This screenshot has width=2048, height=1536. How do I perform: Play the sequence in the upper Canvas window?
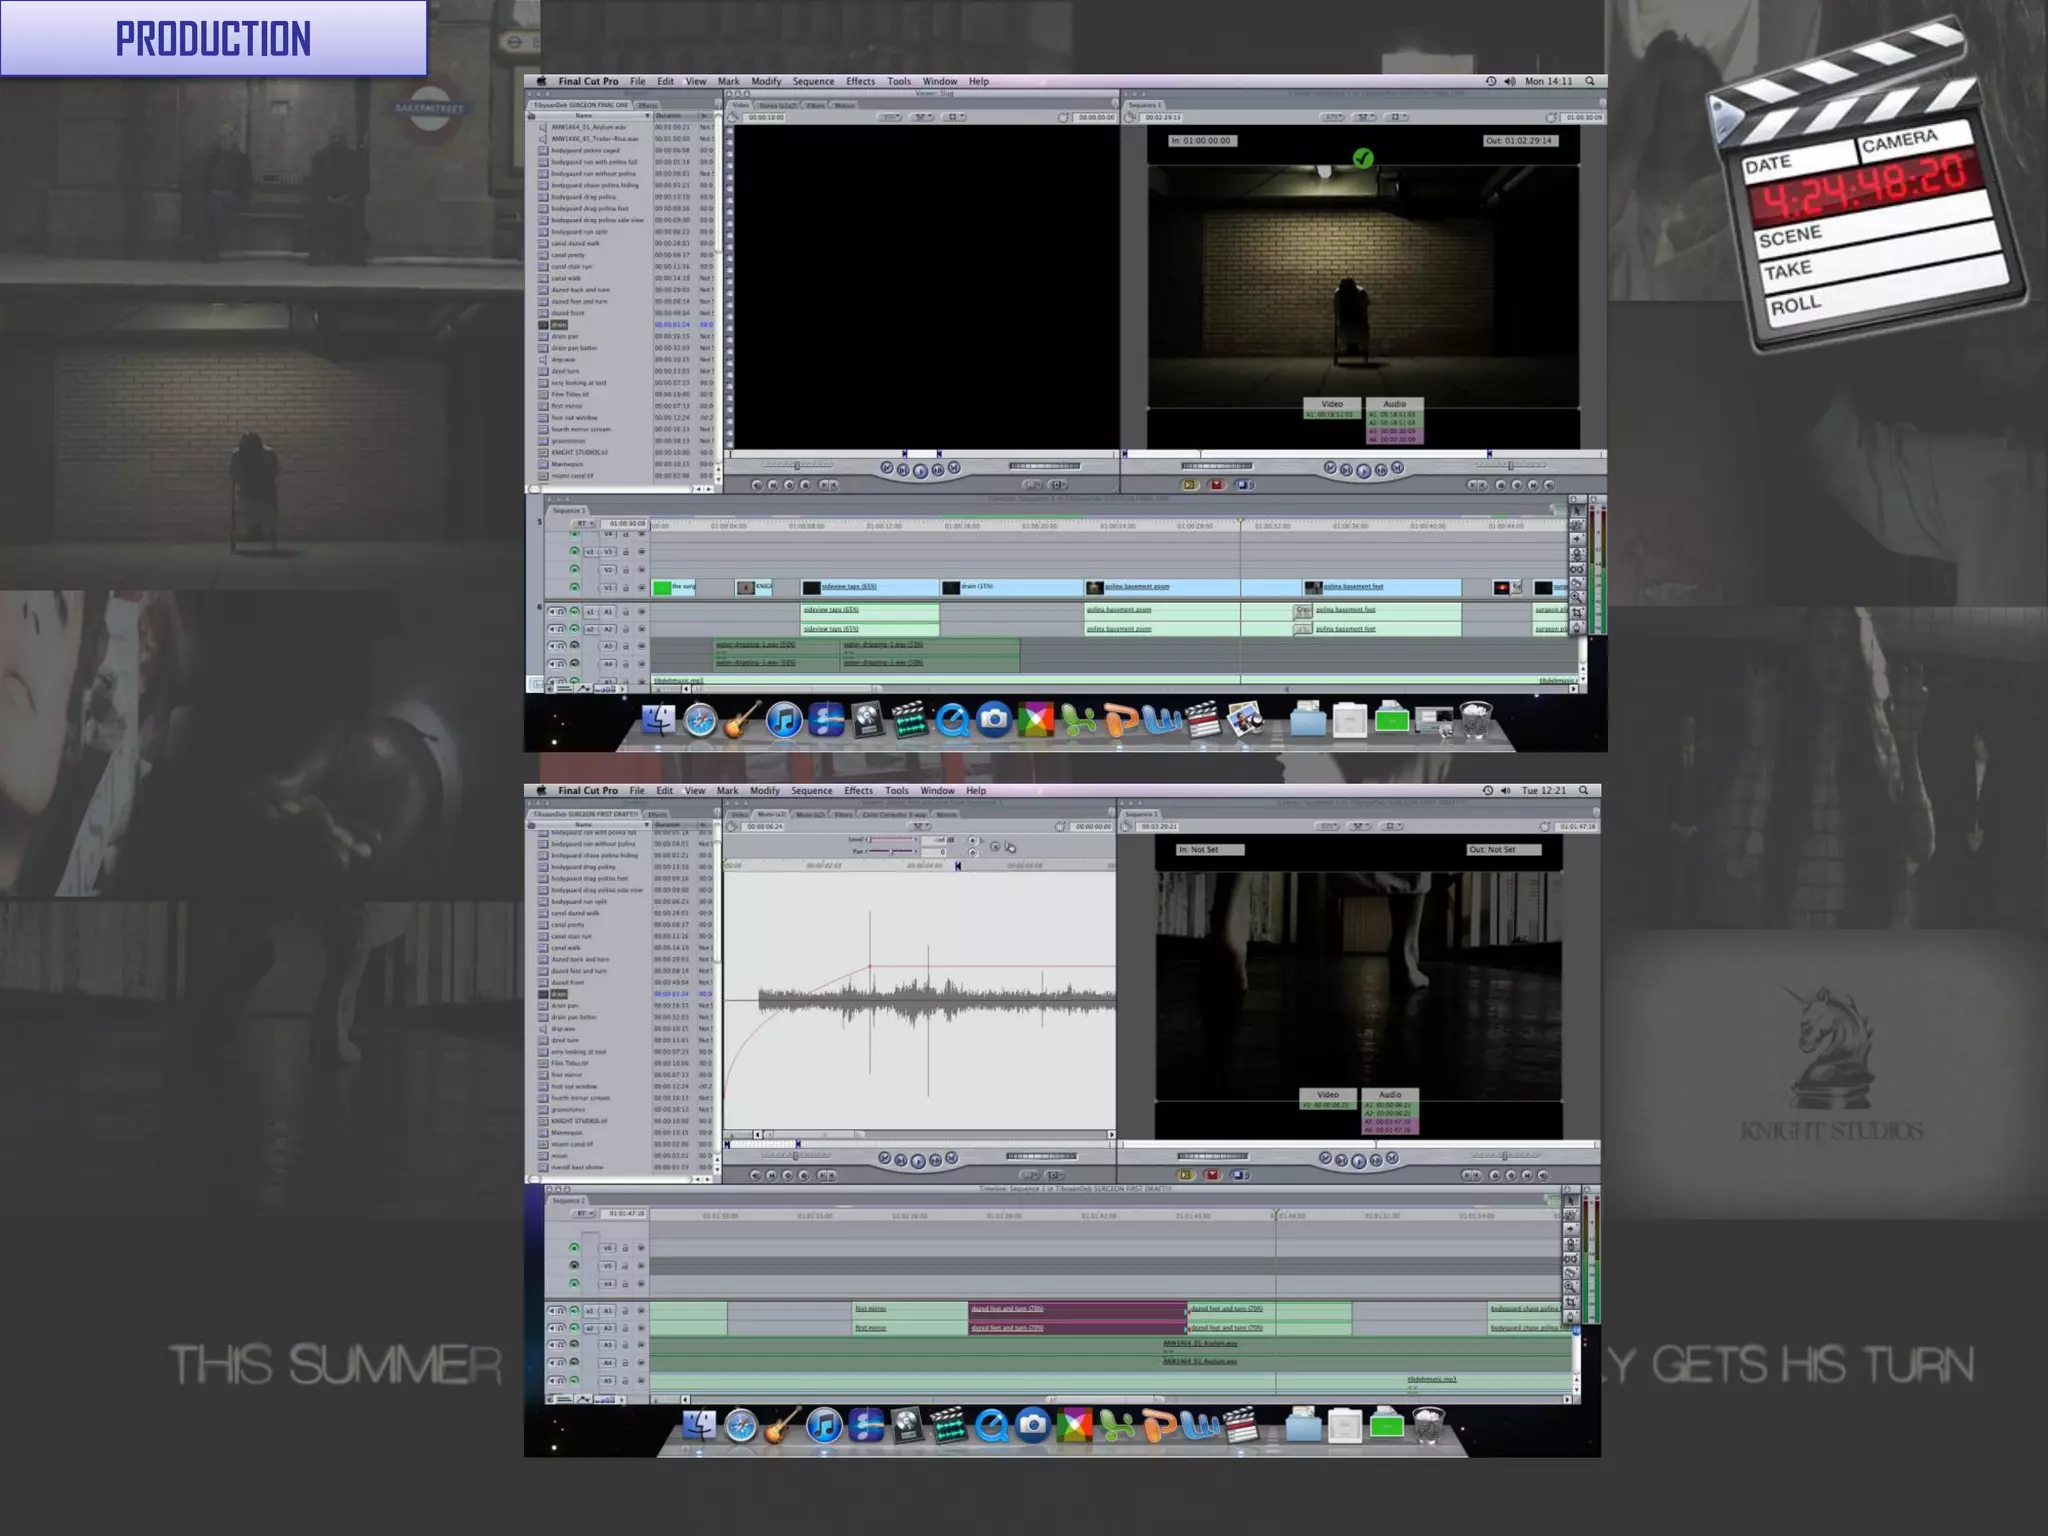1363,470
